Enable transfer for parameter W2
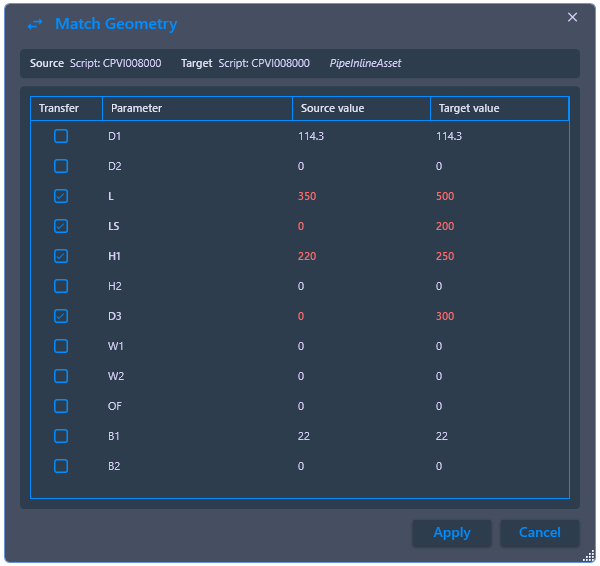 61,376
